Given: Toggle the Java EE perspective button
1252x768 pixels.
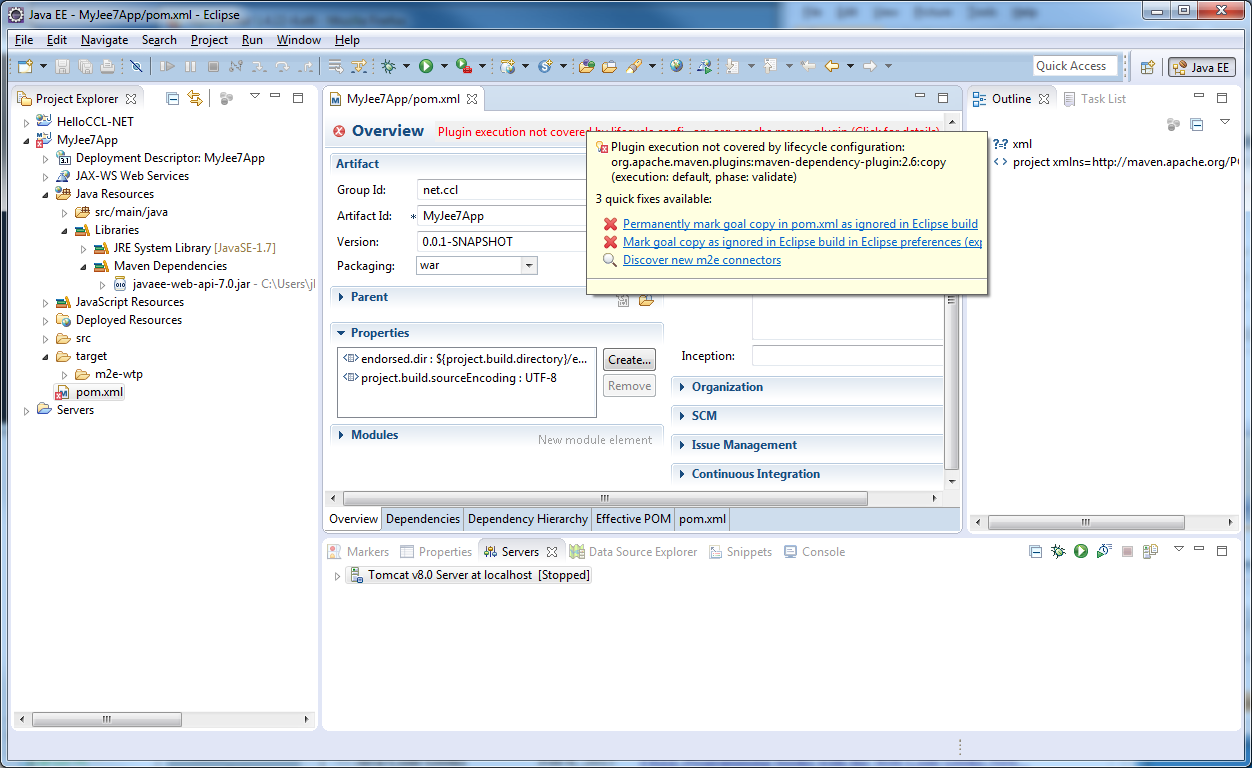Looking at the screenshot, I should coord(1201,67).
